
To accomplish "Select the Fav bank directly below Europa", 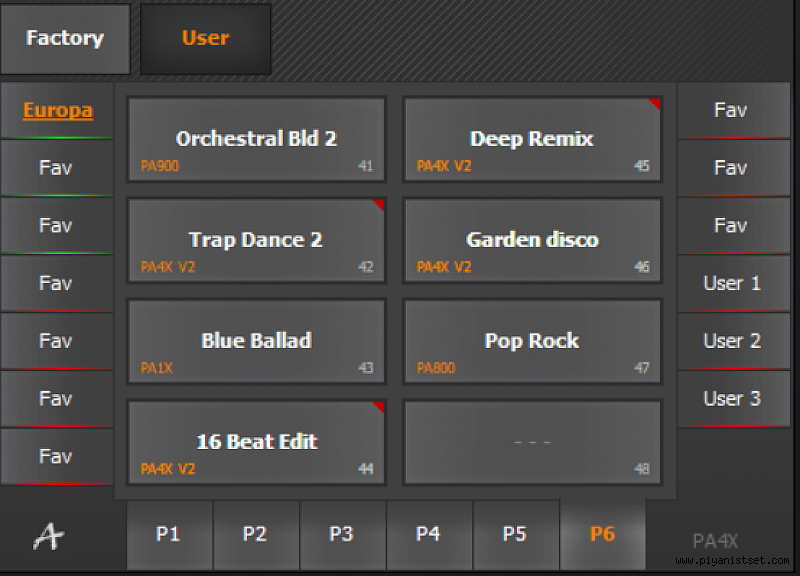I will (57, 168).
